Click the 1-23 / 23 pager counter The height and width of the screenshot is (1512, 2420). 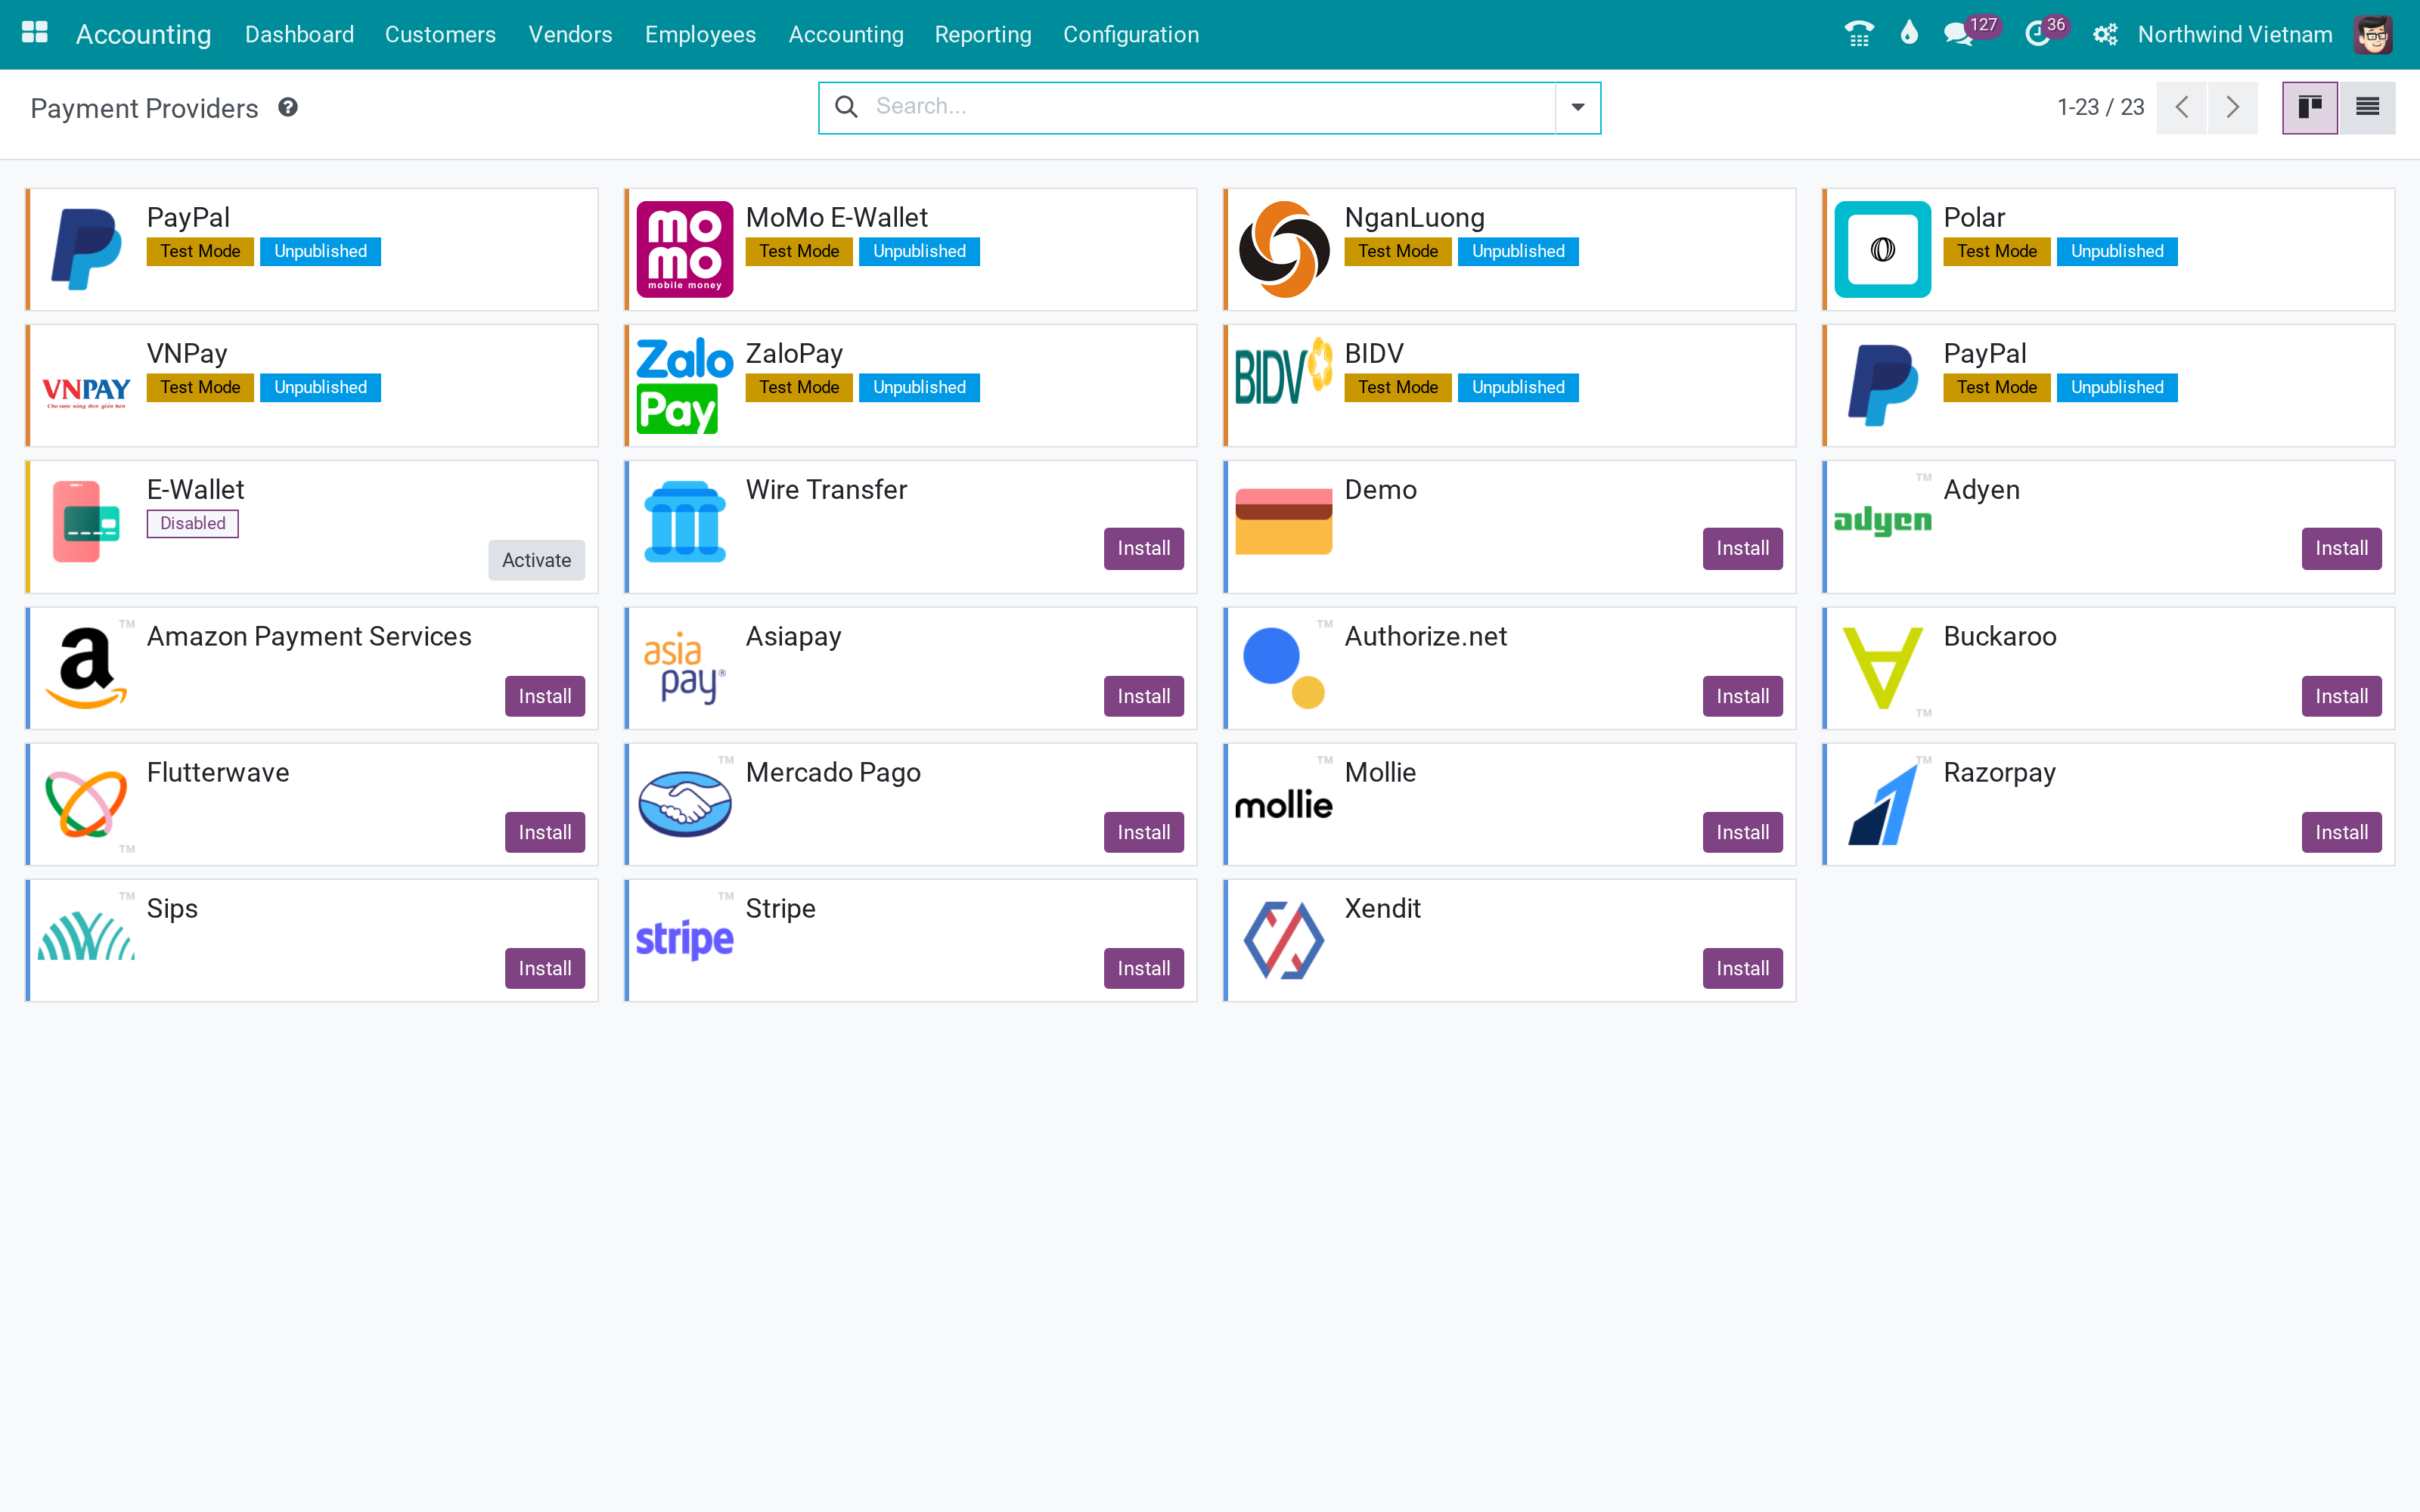pyautogui.click(x=2100, y=107)
